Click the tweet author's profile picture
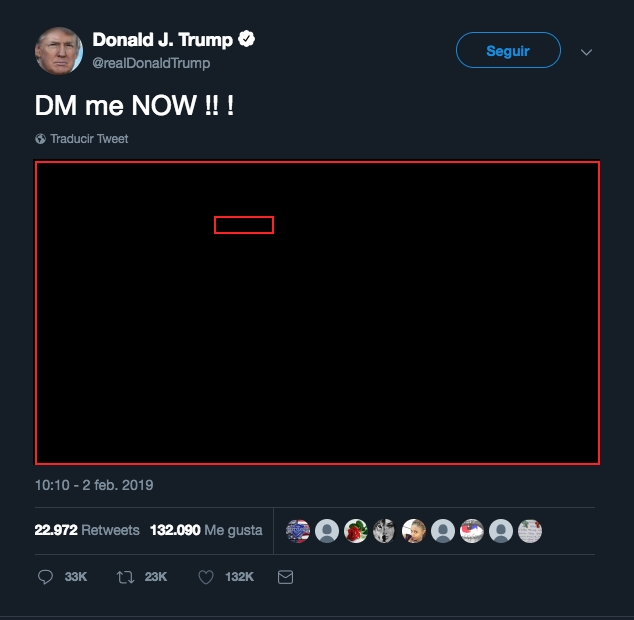 tap(59, 51)
